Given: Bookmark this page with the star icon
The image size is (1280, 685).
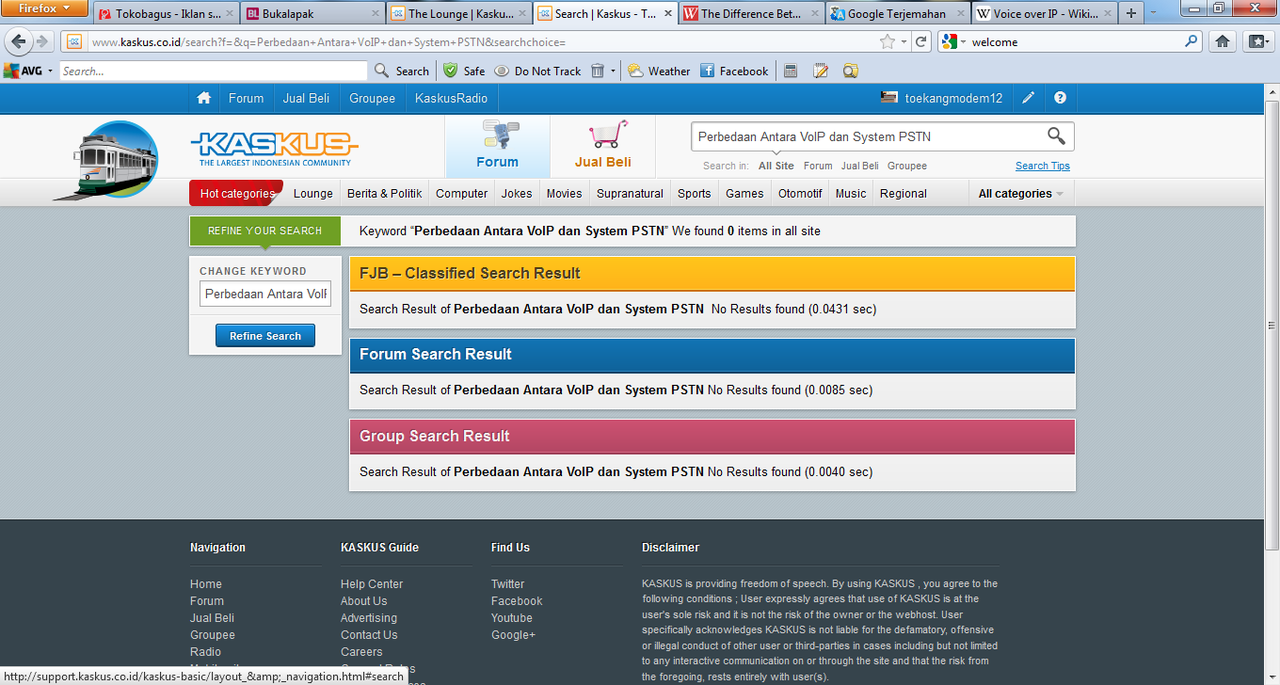Looking at the screenshot, I should (887, 42).
